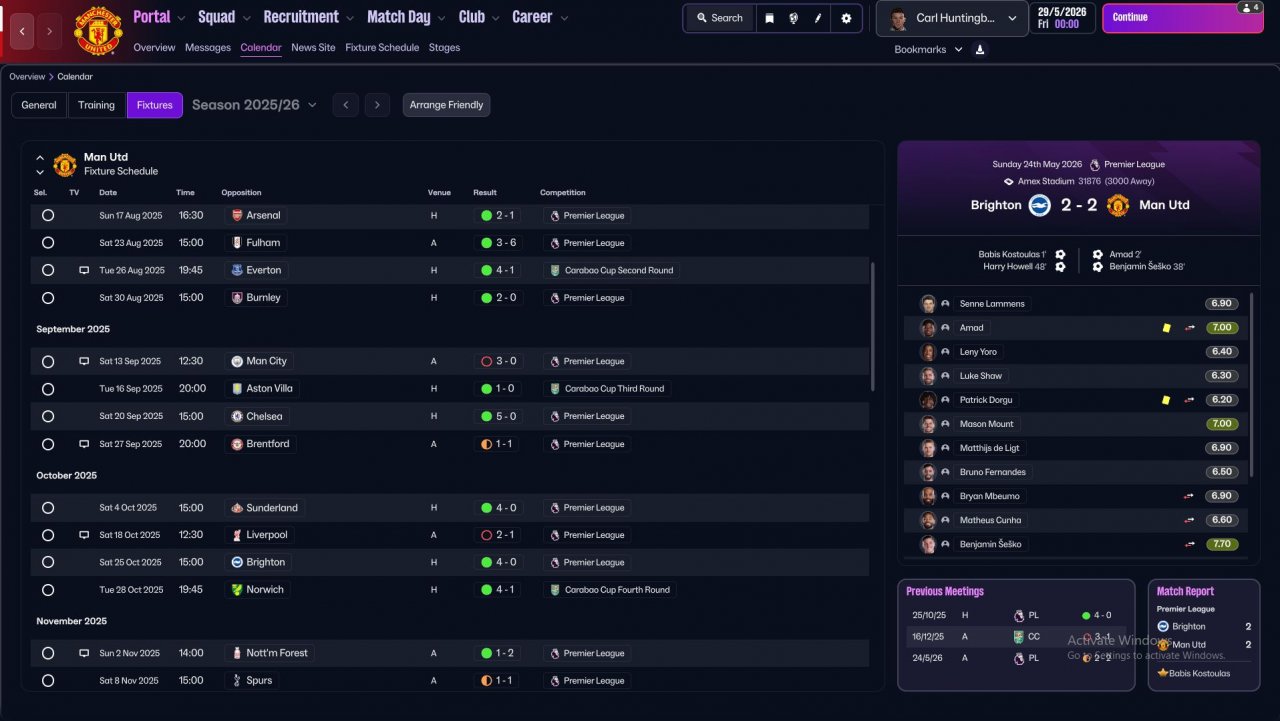
Task: Select the Arsenal fixture radio button
Action: point(48,215)
